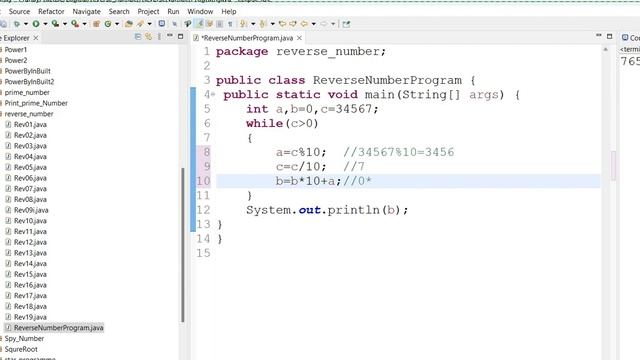The width and height of the screenshot is (640, 360).
Task: Select ReverseNumberProgram.java in the explorer
Action: [58, 328]
